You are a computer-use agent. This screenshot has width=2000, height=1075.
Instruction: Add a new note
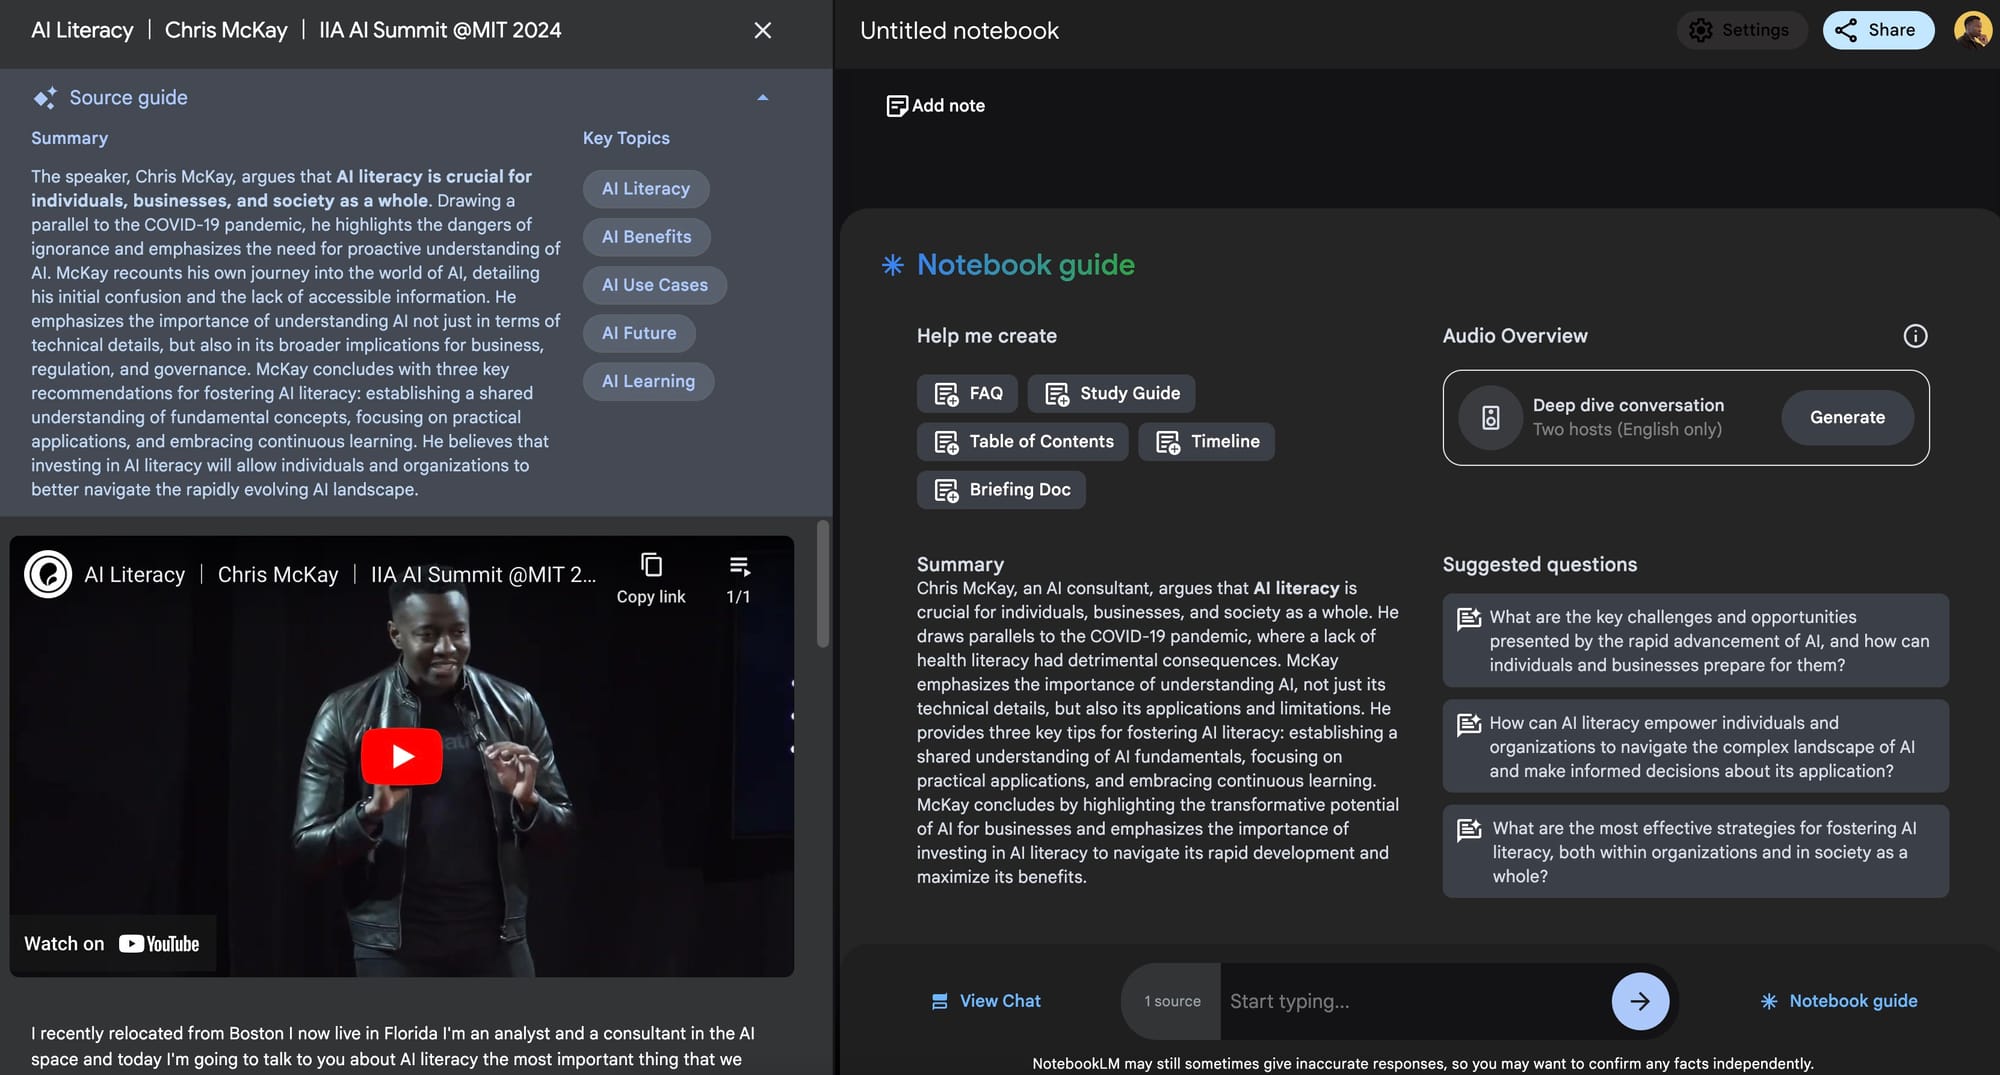pos(935,106)
